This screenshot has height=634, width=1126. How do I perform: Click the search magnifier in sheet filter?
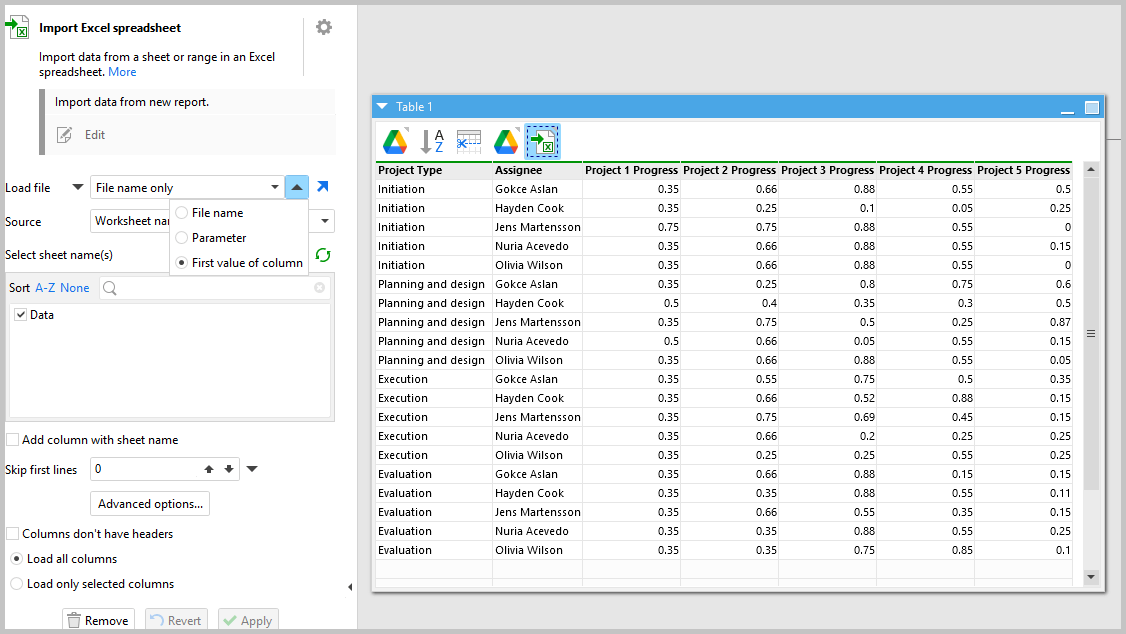tap(110, 288)
